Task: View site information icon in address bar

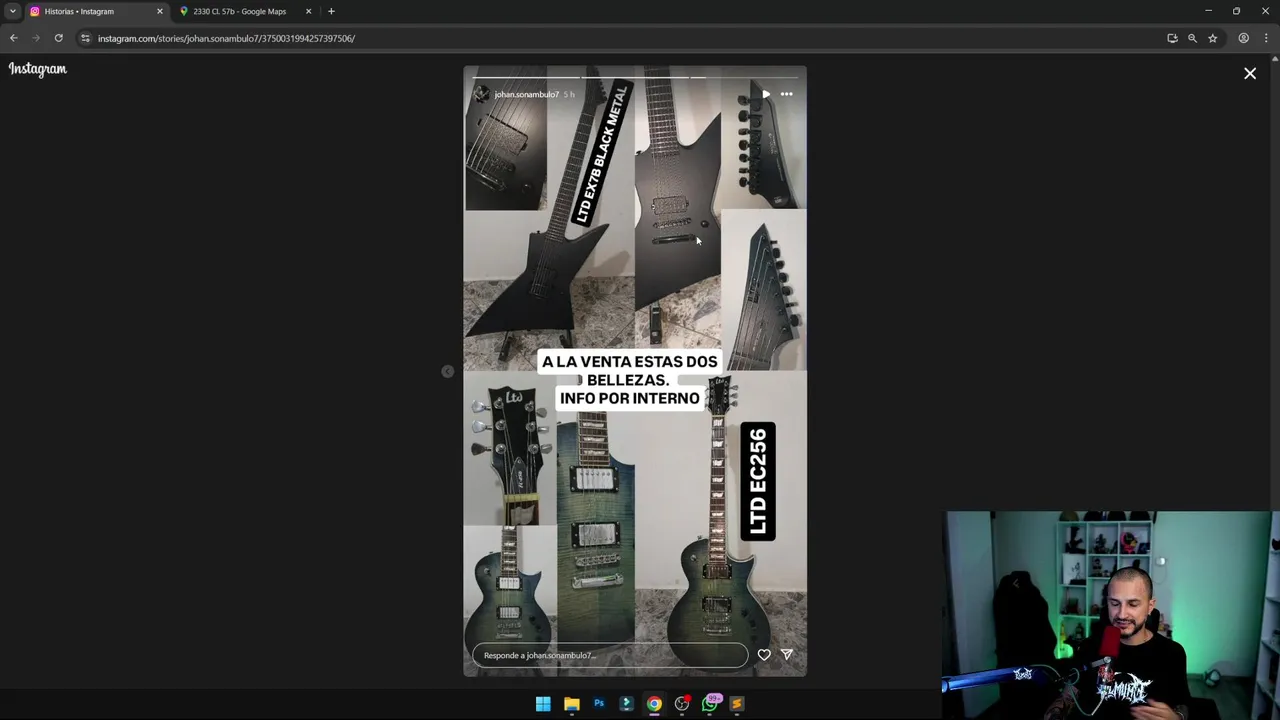Action: click(x=85, y=38)
